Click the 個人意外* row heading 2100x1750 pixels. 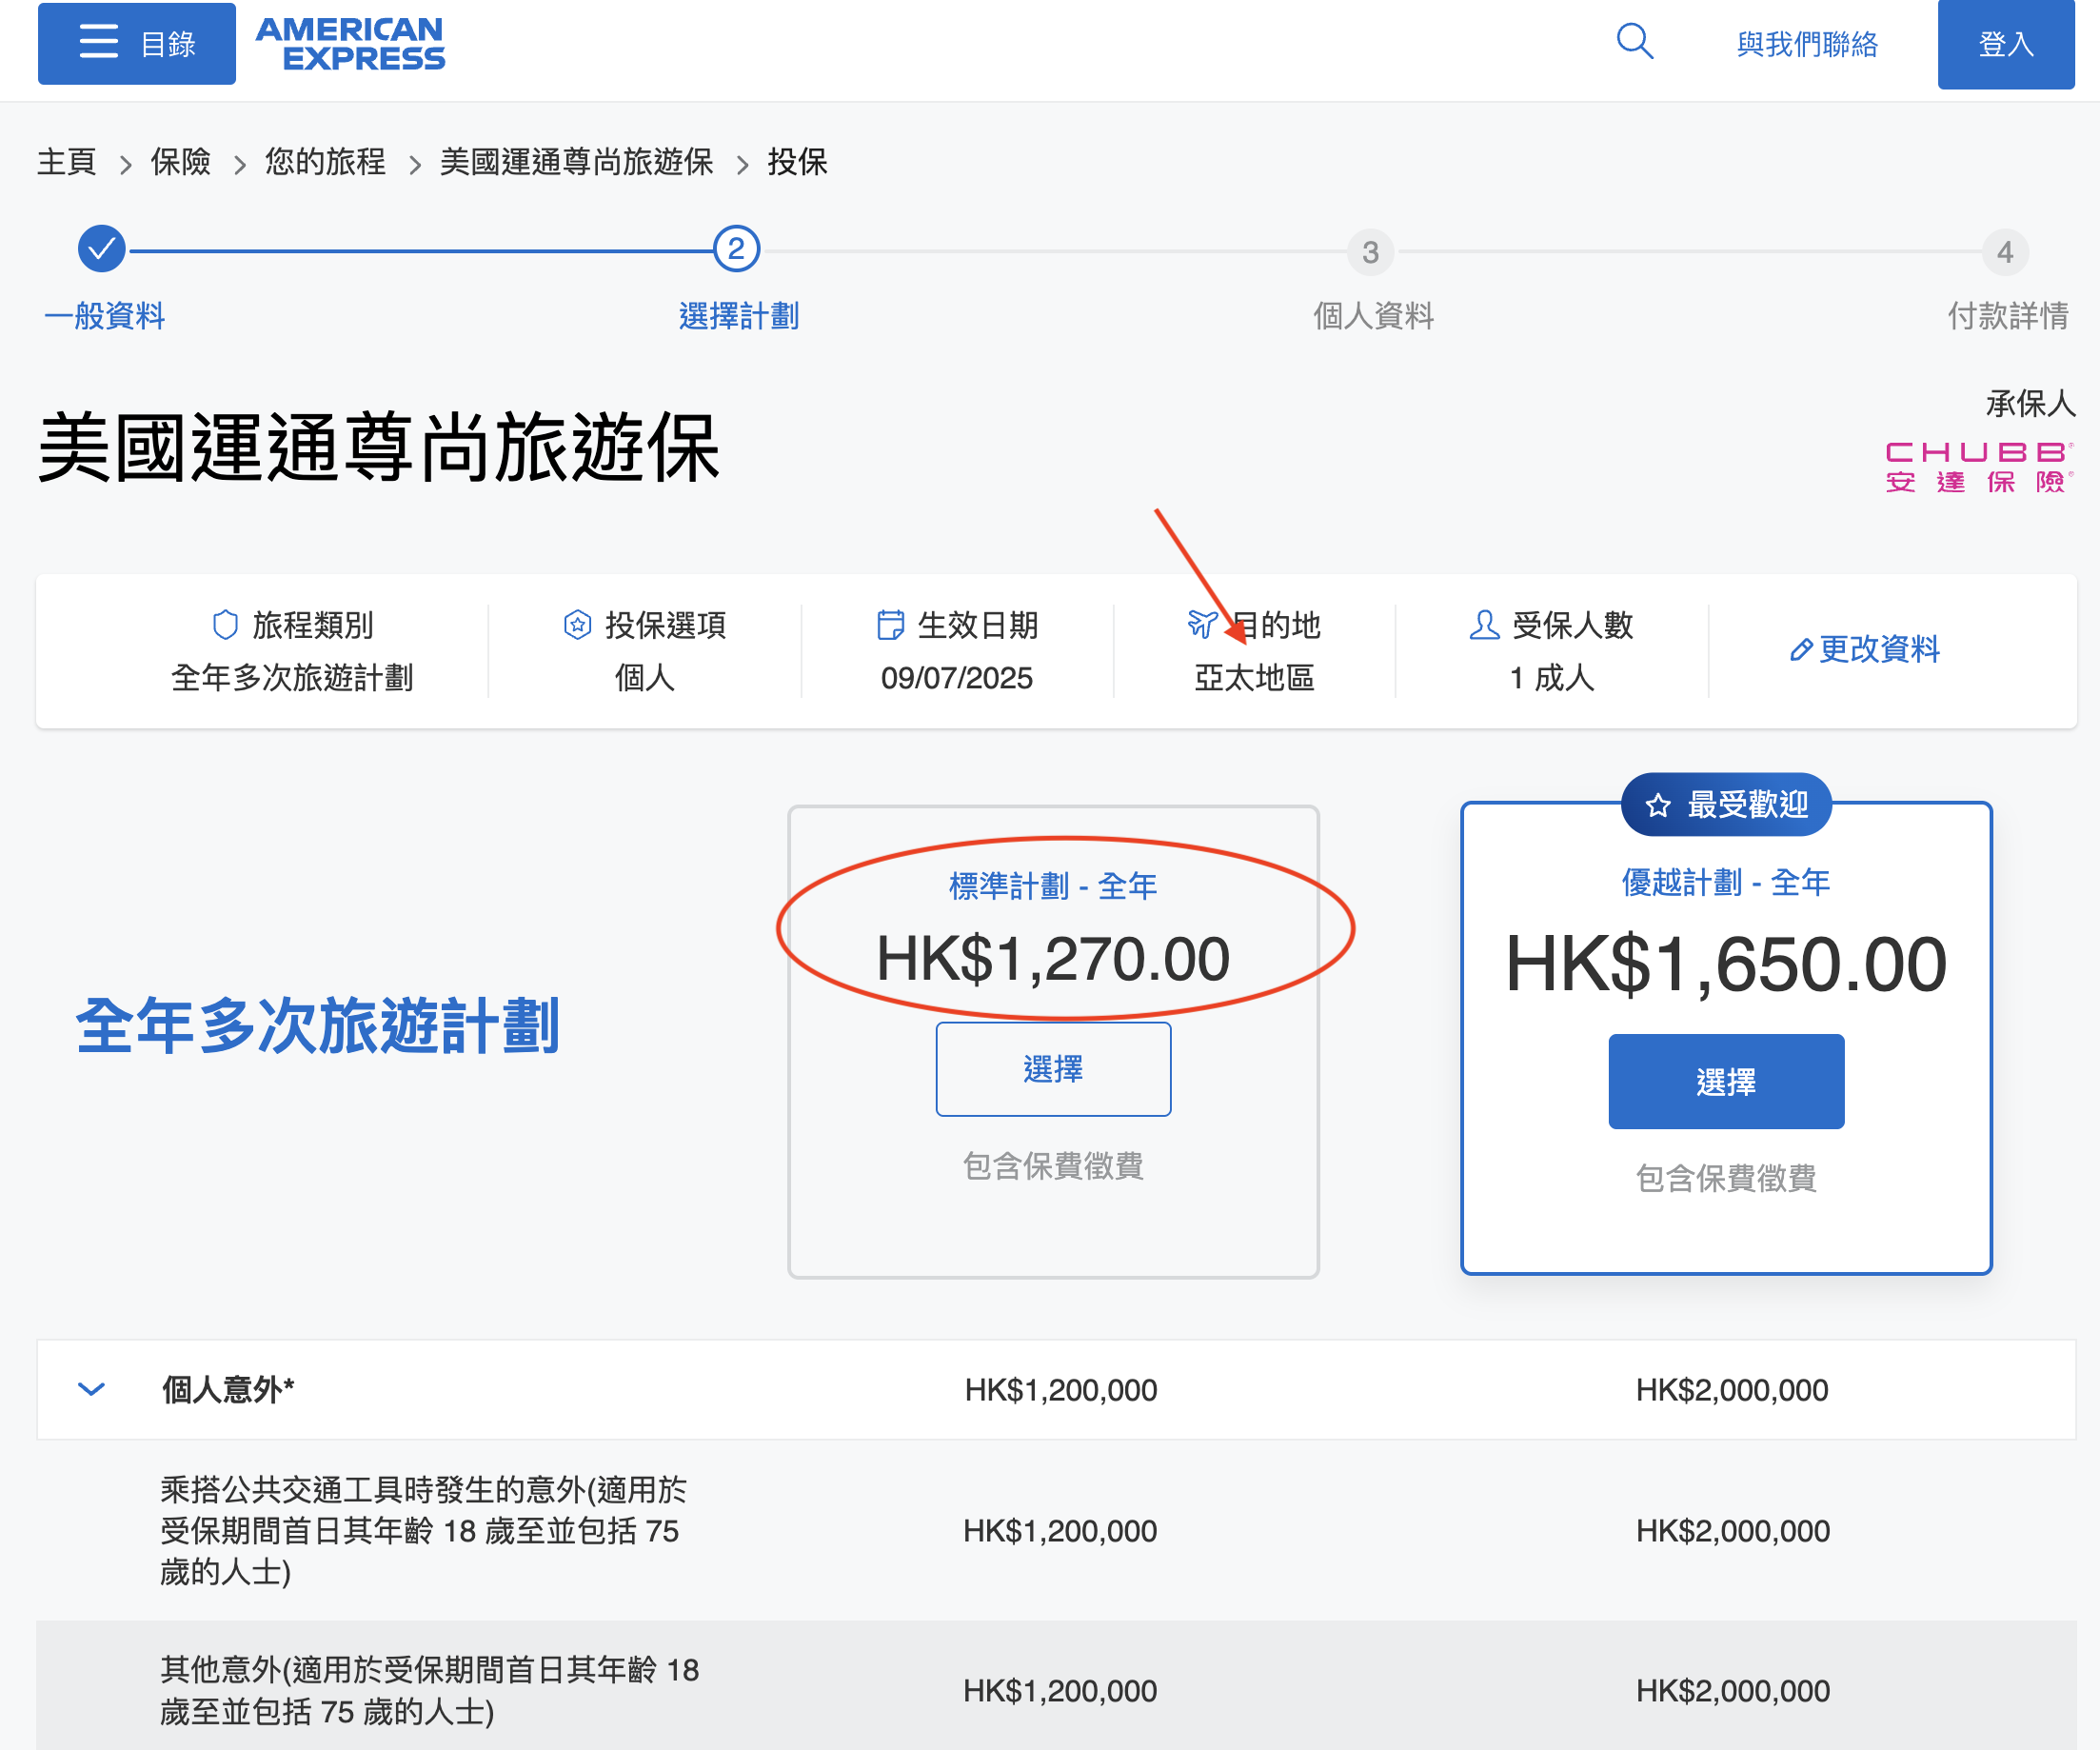click(228, 1389)
